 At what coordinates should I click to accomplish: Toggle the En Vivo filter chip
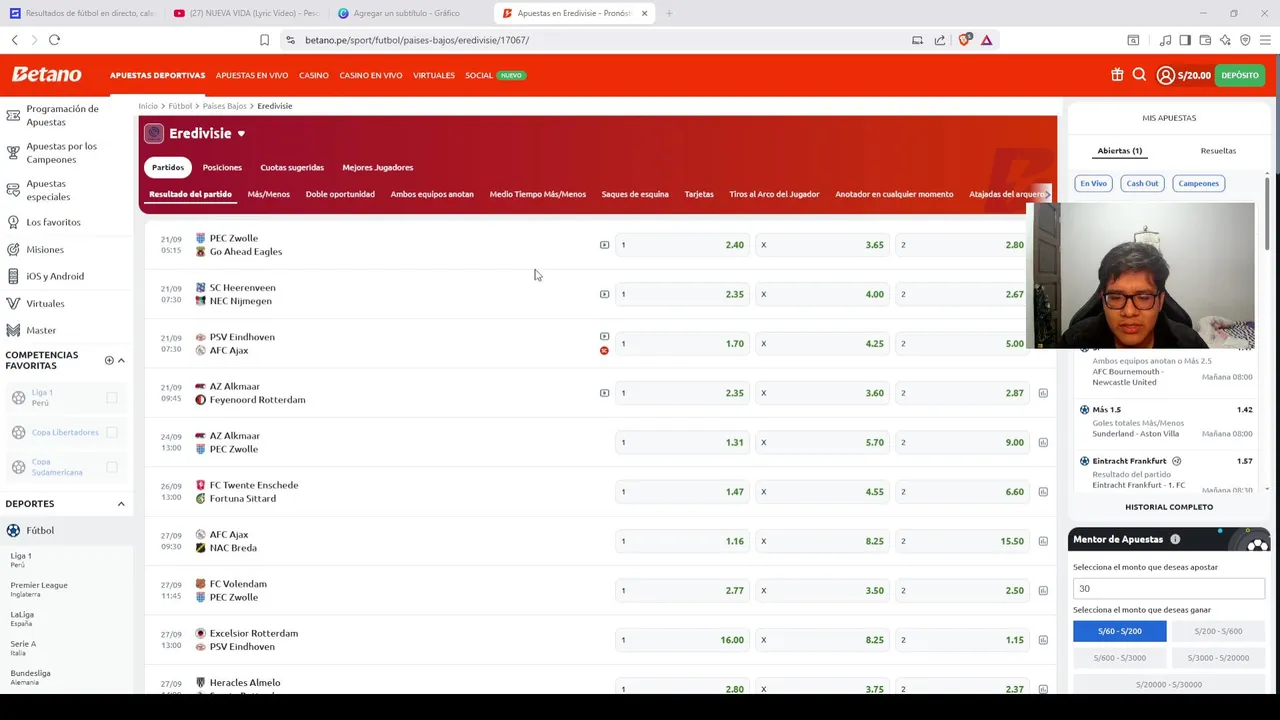point(1093,183)
